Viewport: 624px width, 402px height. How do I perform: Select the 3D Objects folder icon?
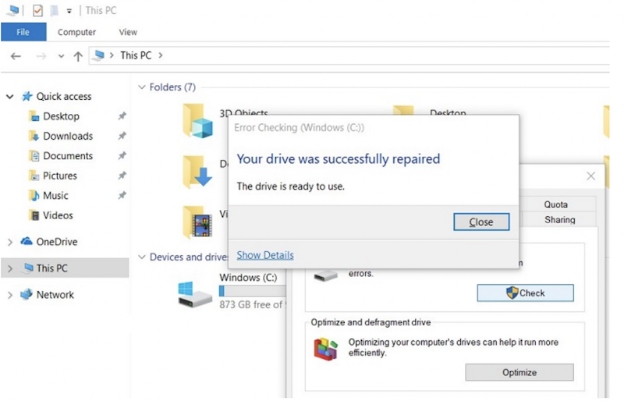tap(198, 121)
